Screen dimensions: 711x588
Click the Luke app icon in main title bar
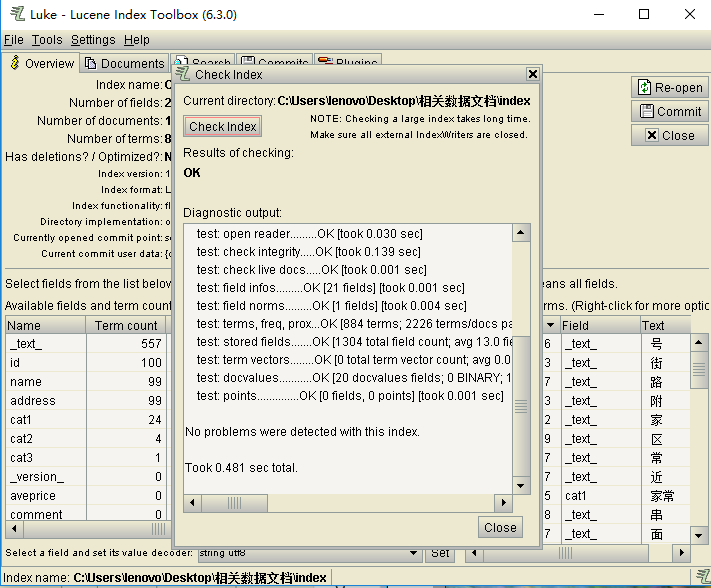pyautogui.click(x=17, y=14)
